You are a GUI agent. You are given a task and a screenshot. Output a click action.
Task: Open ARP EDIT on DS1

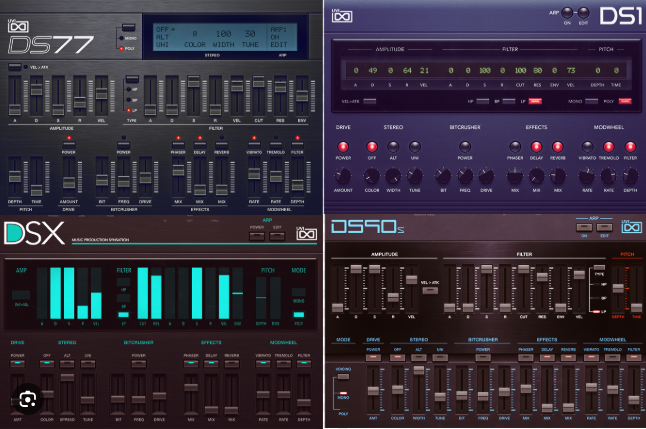[x=583, y=13]
